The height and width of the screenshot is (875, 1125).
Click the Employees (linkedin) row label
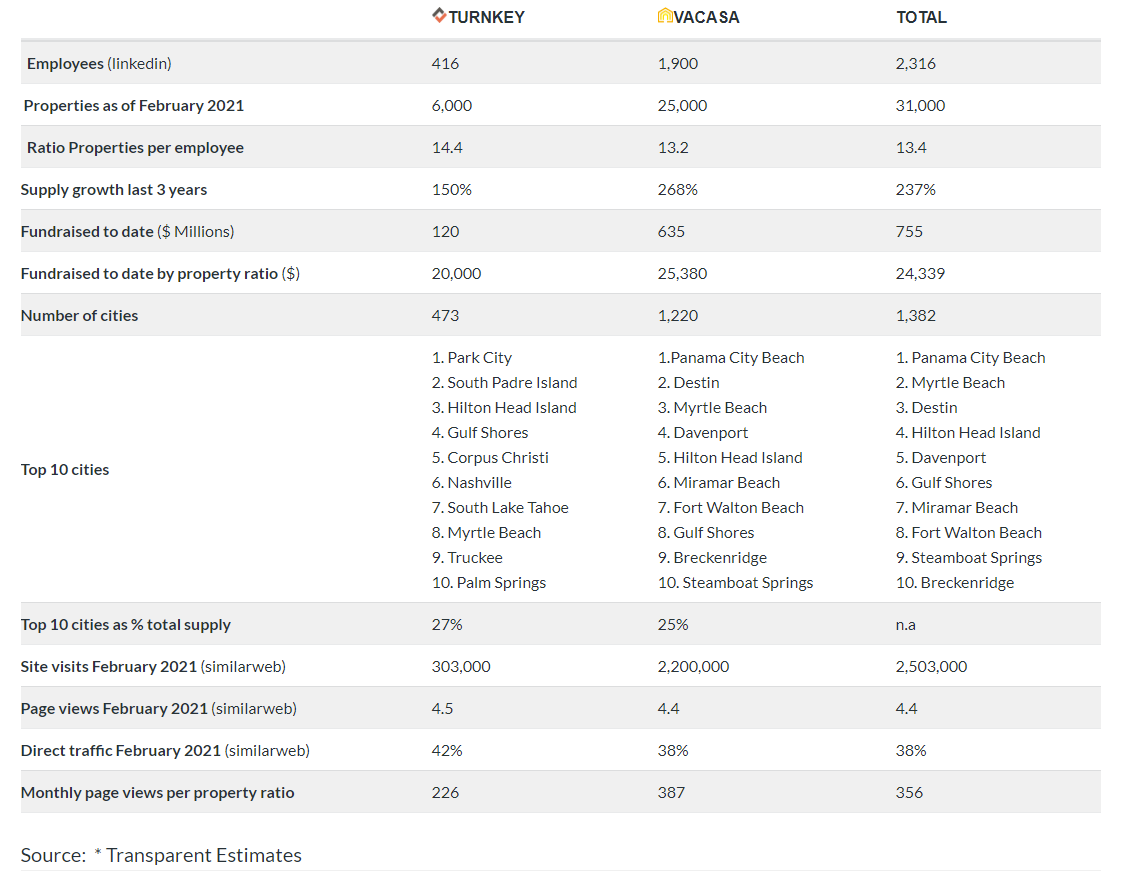(99, 64)
